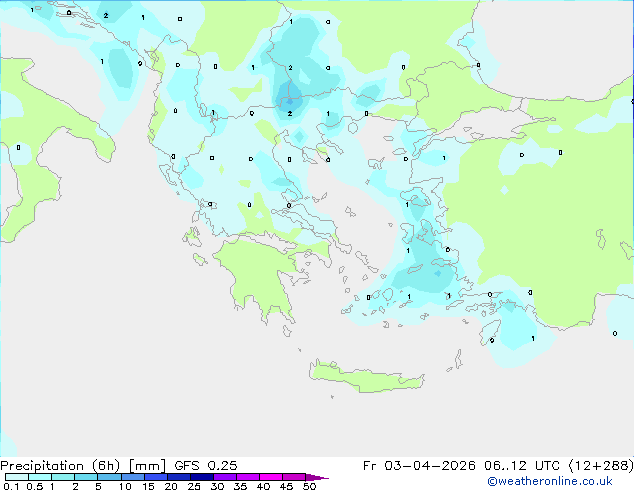Click the "50" legend scale label

[x=309, y=486]
